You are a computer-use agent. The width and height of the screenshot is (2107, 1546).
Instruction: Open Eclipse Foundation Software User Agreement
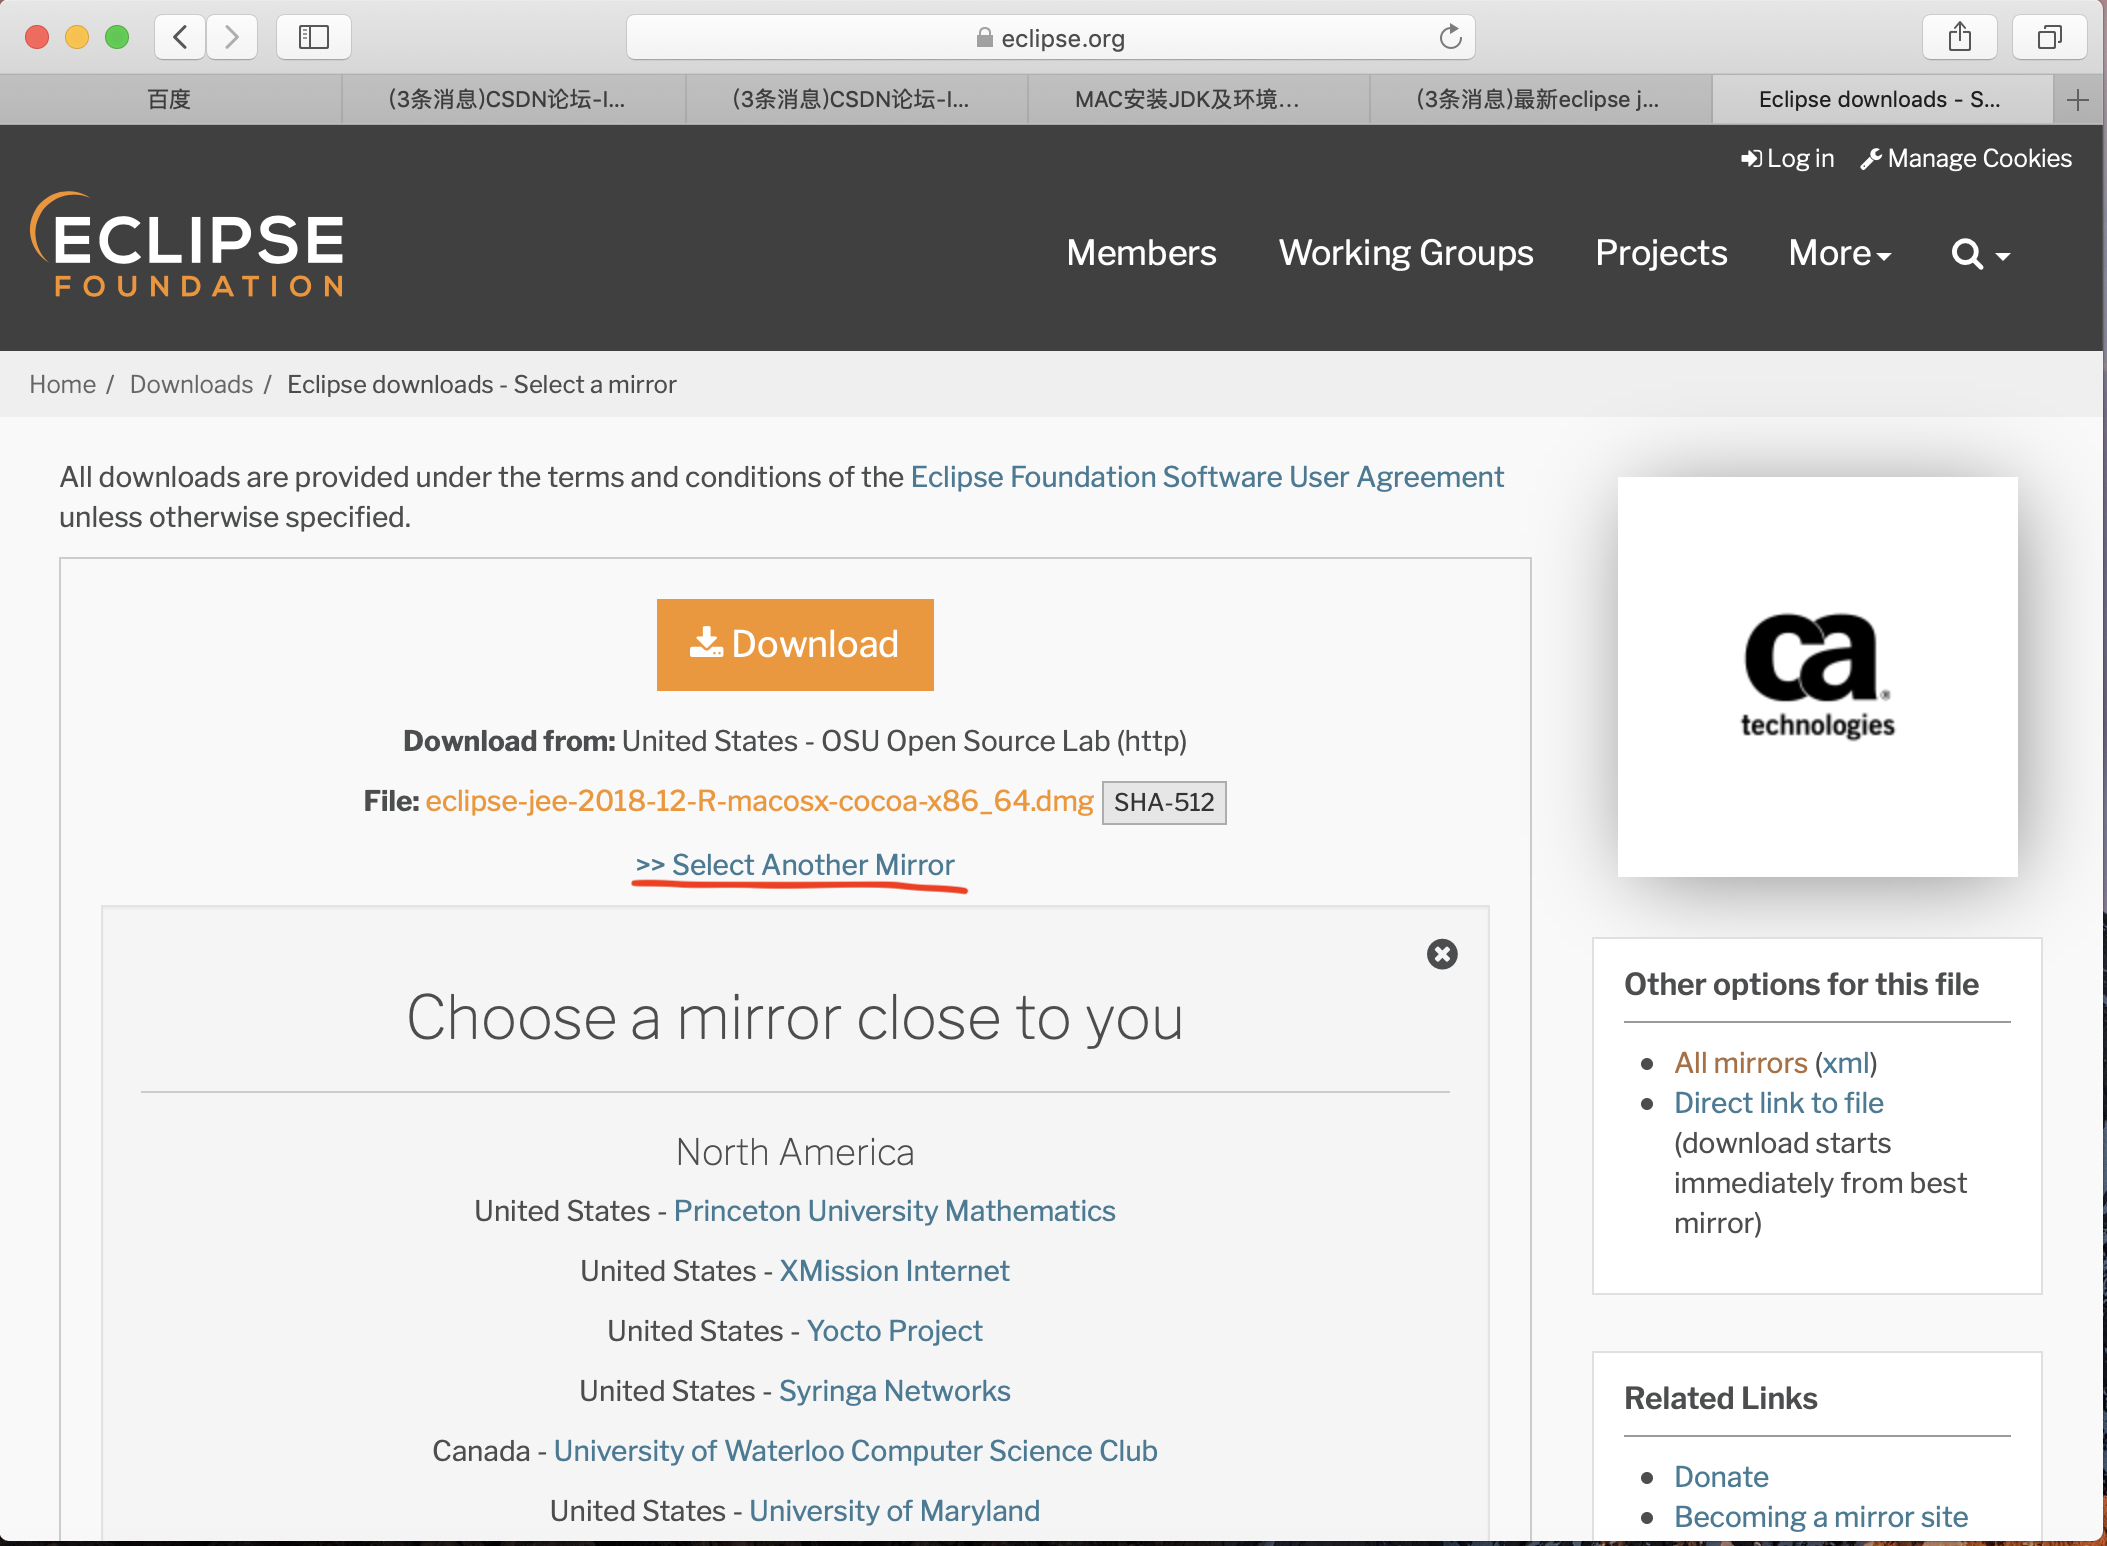pyautogui.click(x=1207, y=477)
